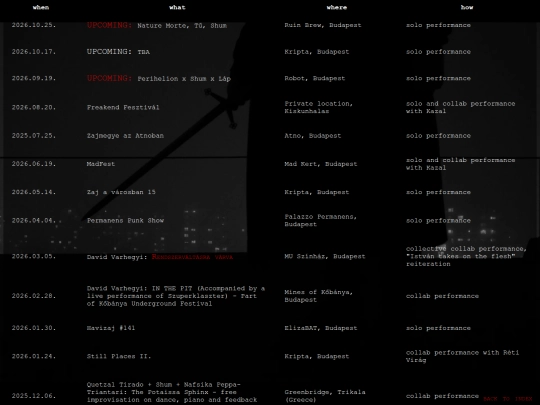Image resolution: width=540 pixels, height=405 pixels.
Task: Click the 'Freakend Fesztivál' event title
Action: tap(123, 107)
